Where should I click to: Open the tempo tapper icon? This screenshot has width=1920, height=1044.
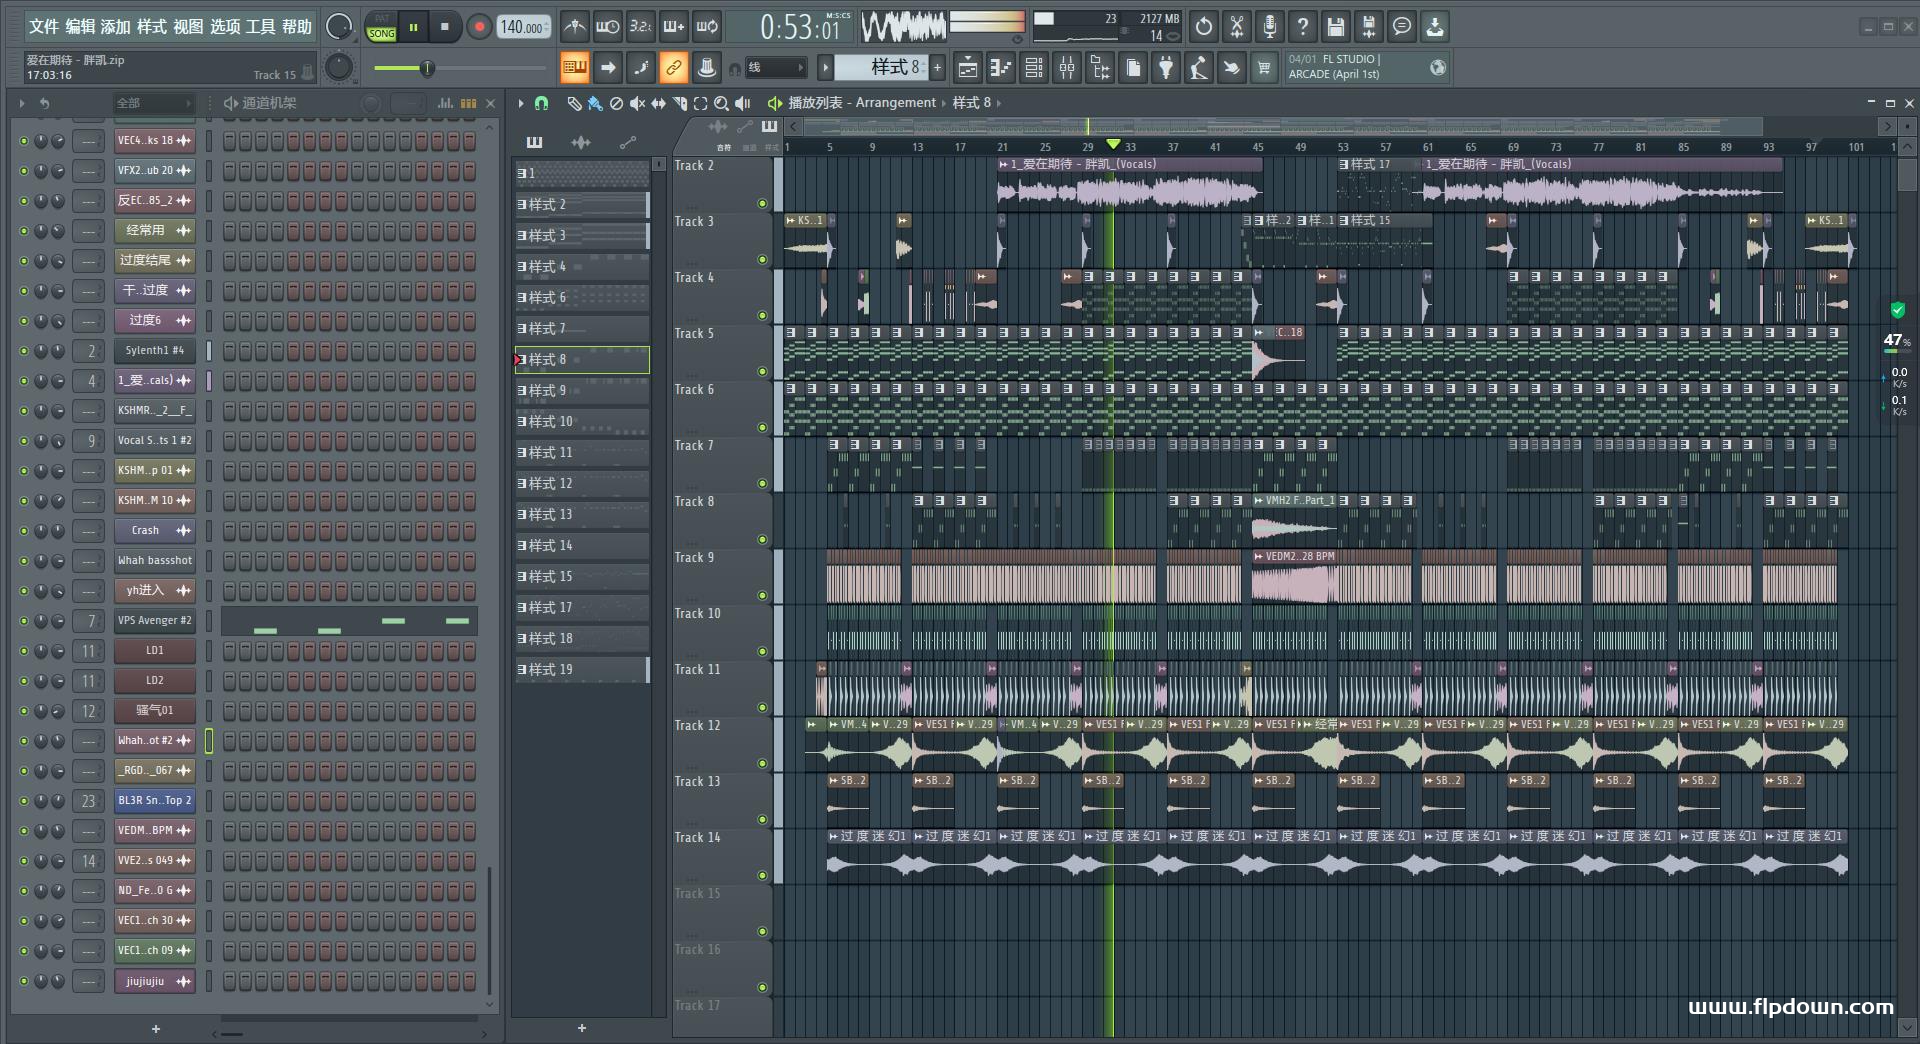pos(1199,68)
